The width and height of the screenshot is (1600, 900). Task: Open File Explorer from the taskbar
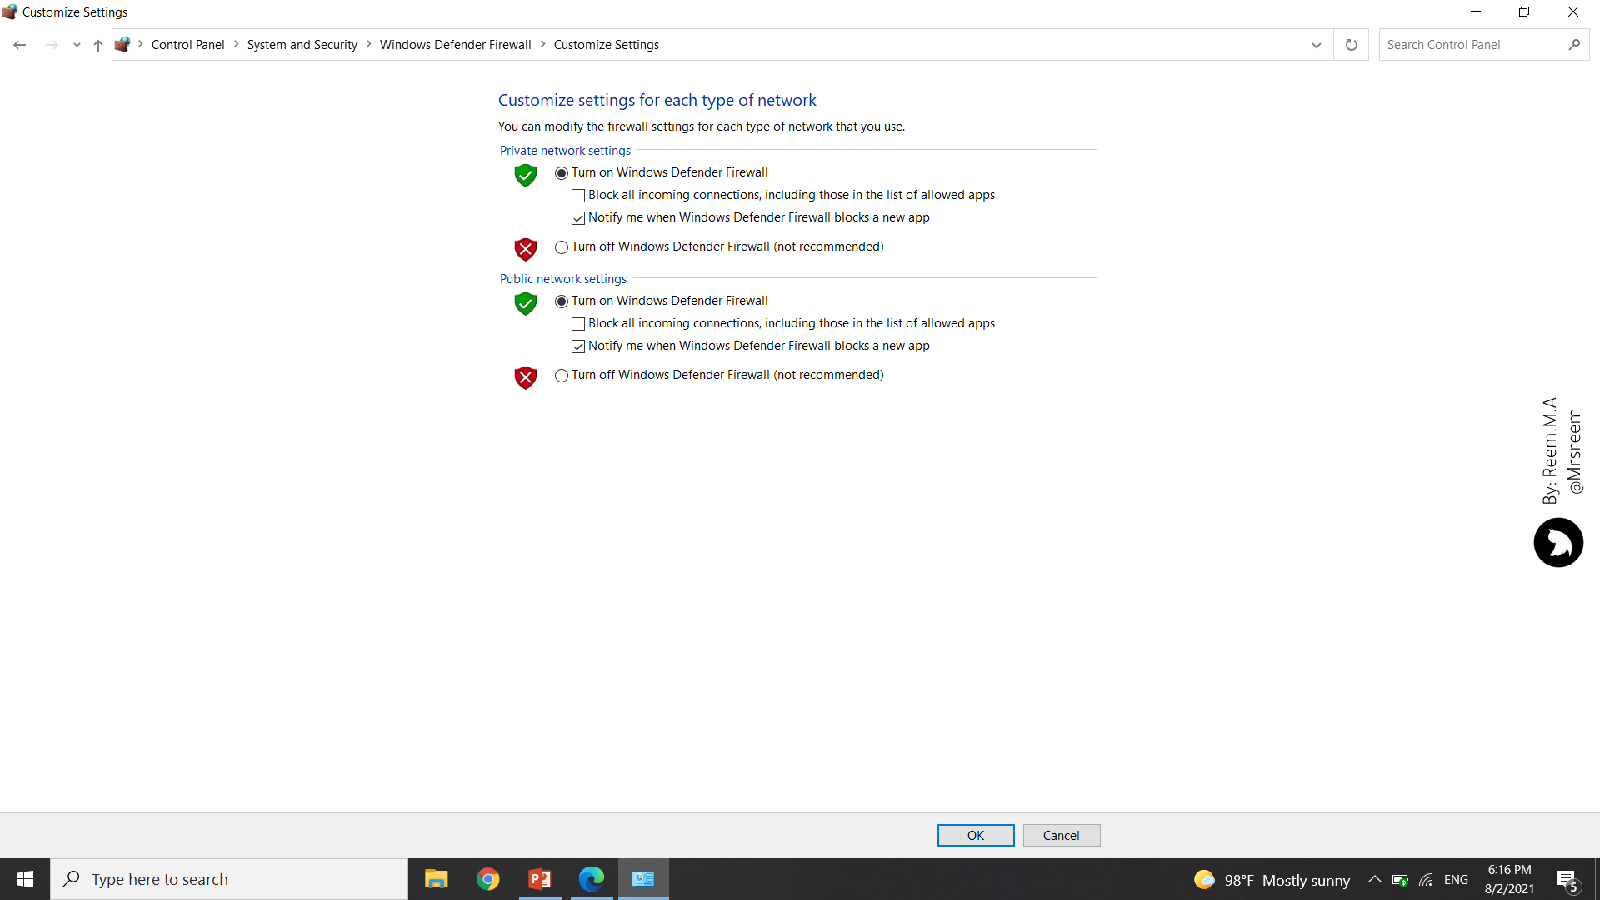[436, 879]
